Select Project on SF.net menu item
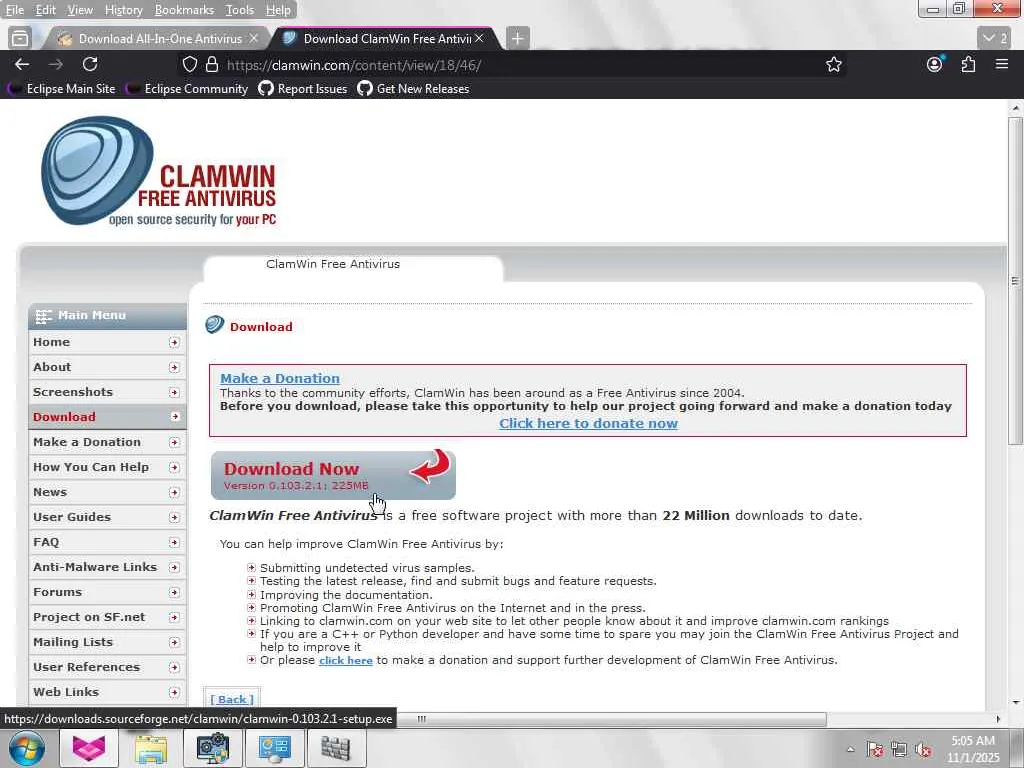 coord(107,616)
